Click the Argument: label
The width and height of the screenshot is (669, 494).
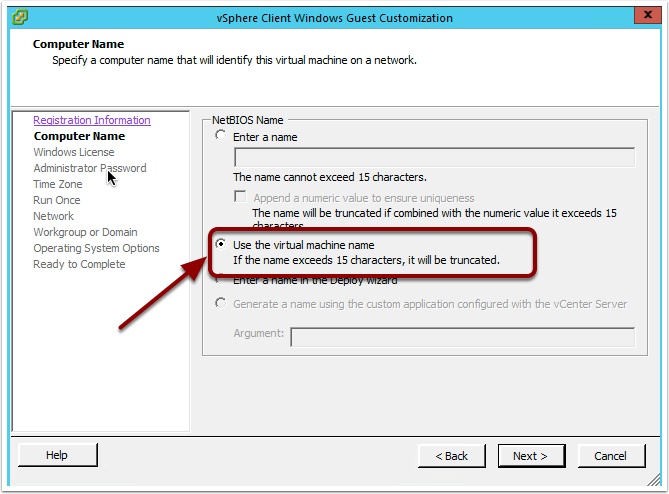click(x=259, y=333)
